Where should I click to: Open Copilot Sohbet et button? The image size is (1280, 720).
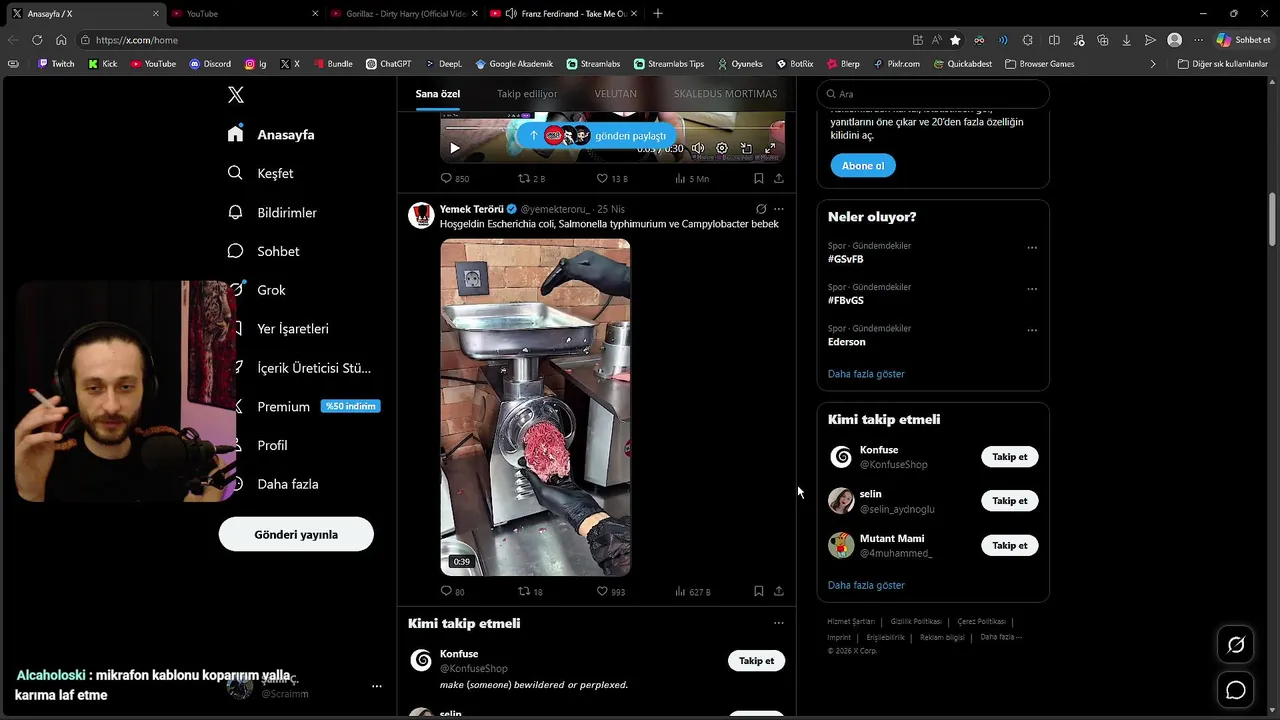click(x=1243, y=40)
